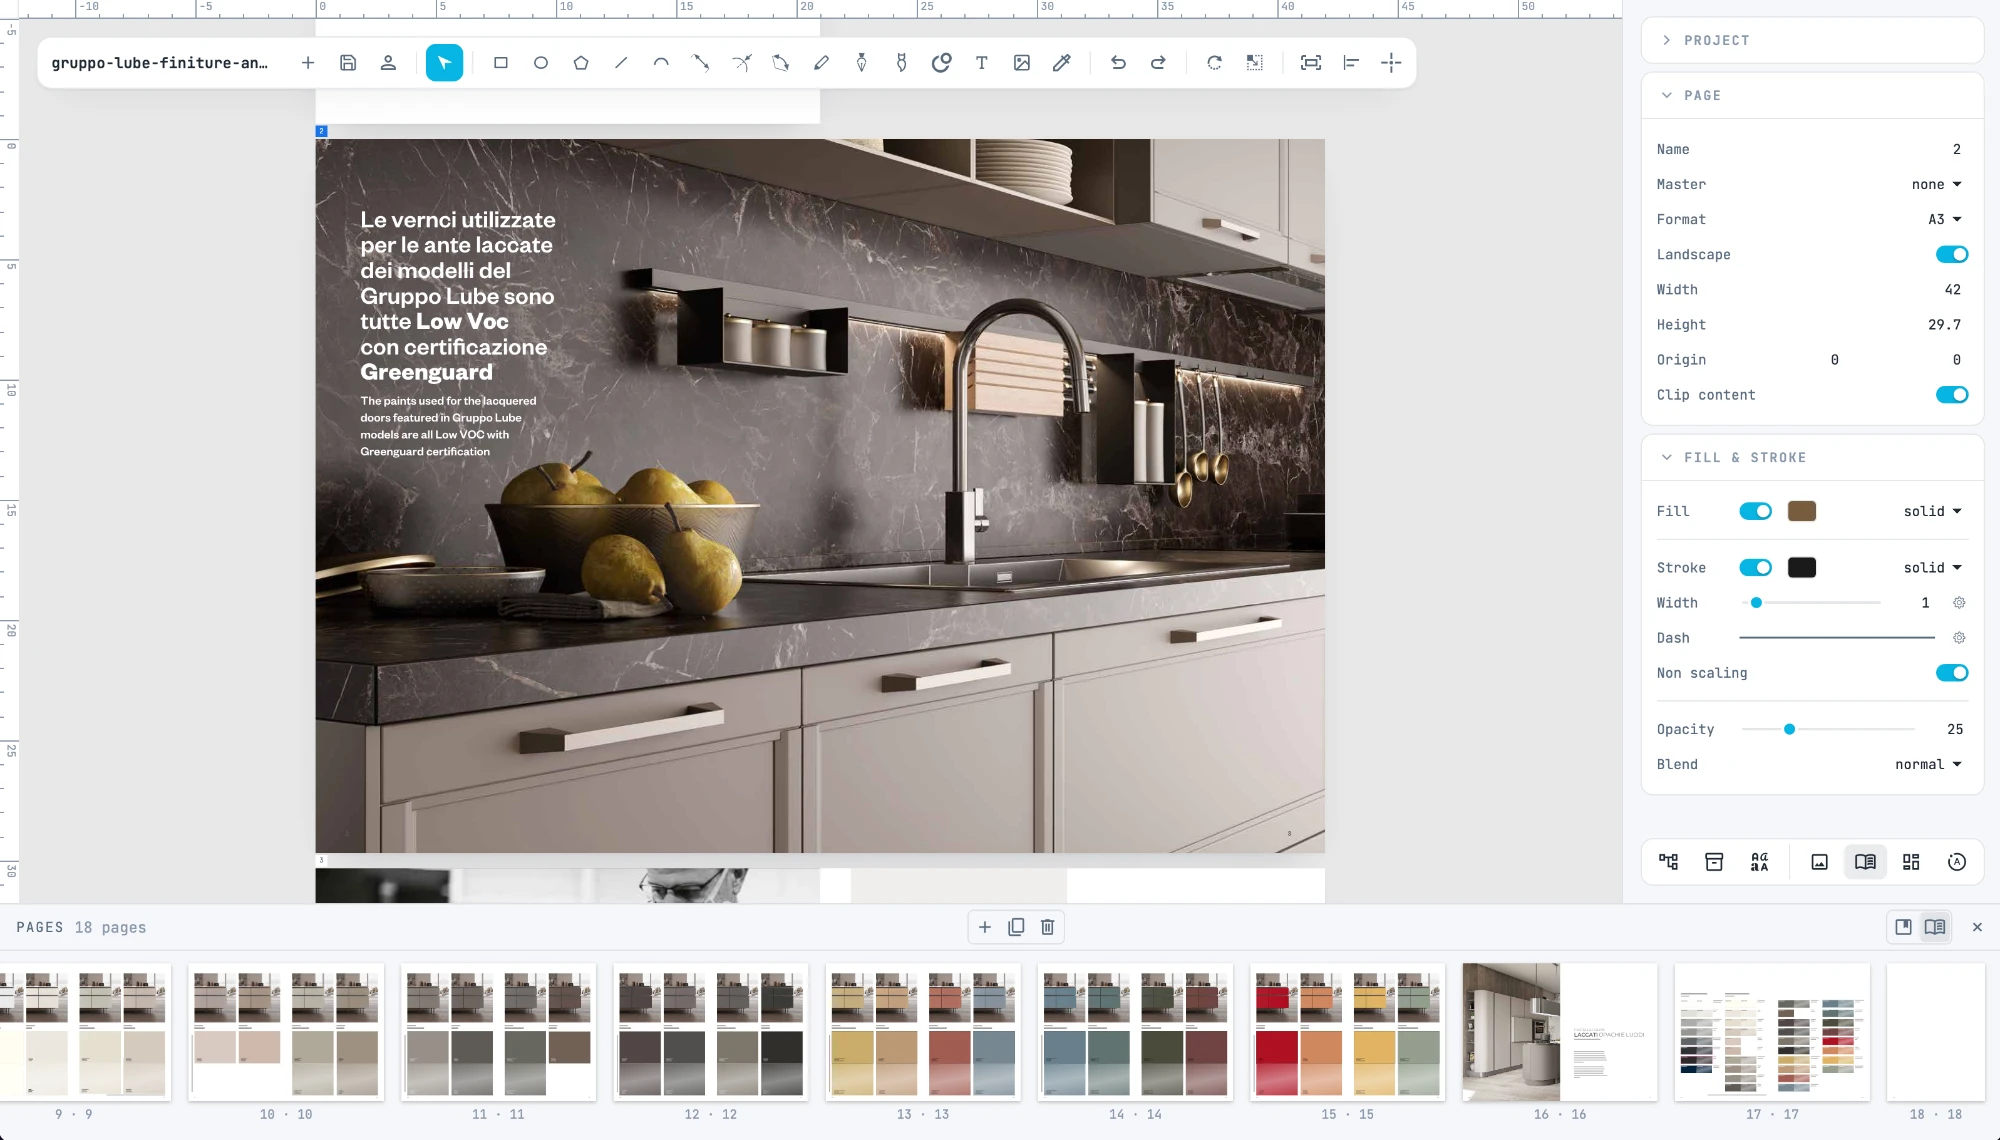Click the page Height field showing 29.7
Screen dimensions: 2000x1140
tap(1944, 325)
